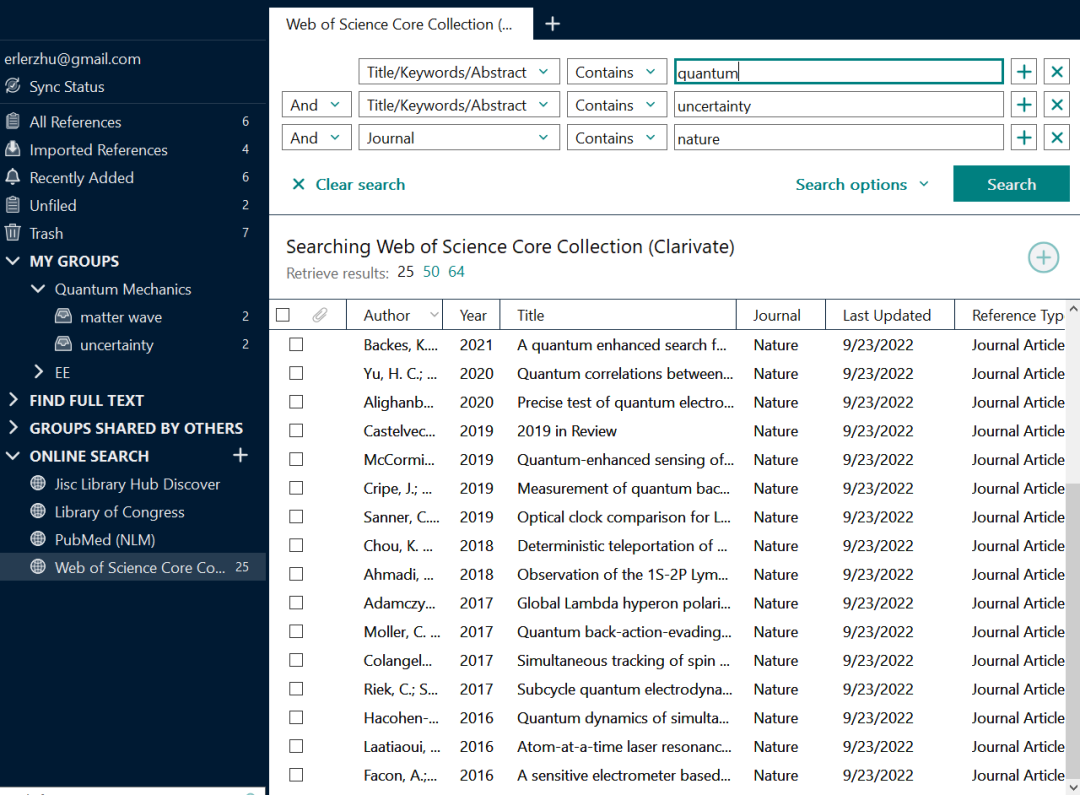Add a search row after the uncertainty row
The width and height of the screenshot is (1080, 795).
[1024, 105]
